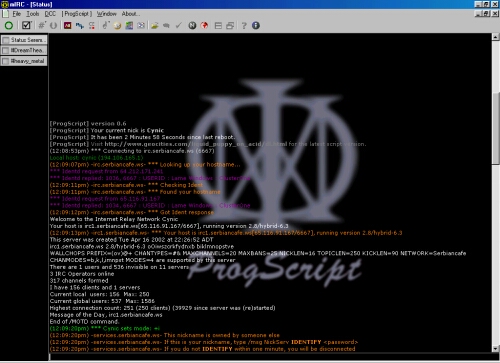Click green 'Local host: cynic' line

coord(96,158)
